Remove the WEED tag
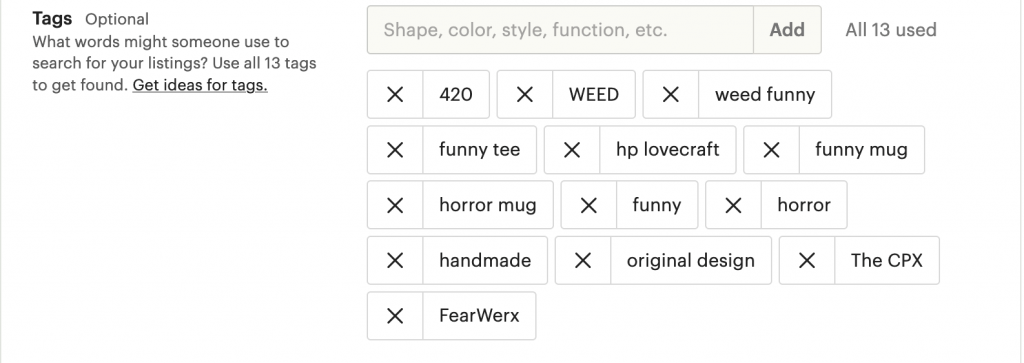The height and width of the screenshot is (363, 1024). (x=525, y=95)
